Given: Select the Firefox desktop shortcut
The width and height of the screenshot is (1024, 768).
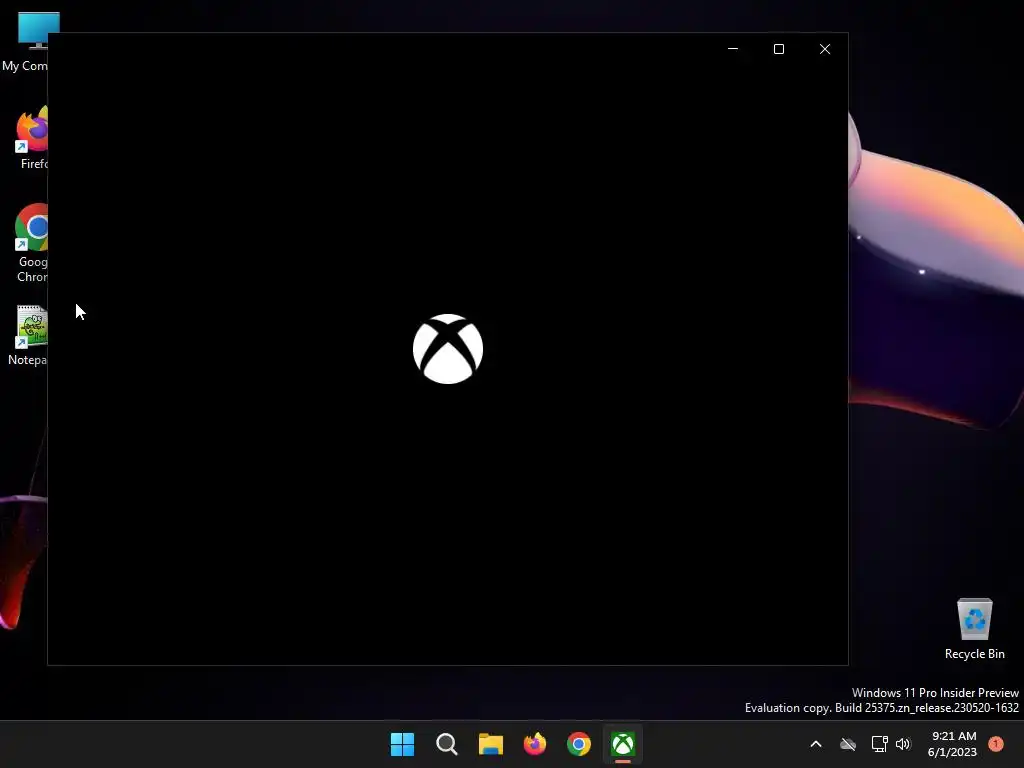Looking at the screenshot, I should coord(31,138).
